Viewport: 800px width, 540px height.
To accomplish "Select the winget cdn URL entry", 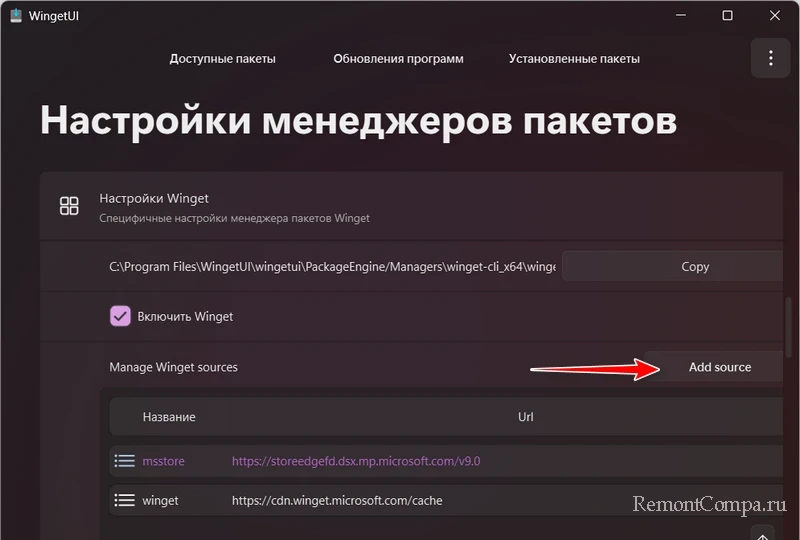I will pos(337,500).
